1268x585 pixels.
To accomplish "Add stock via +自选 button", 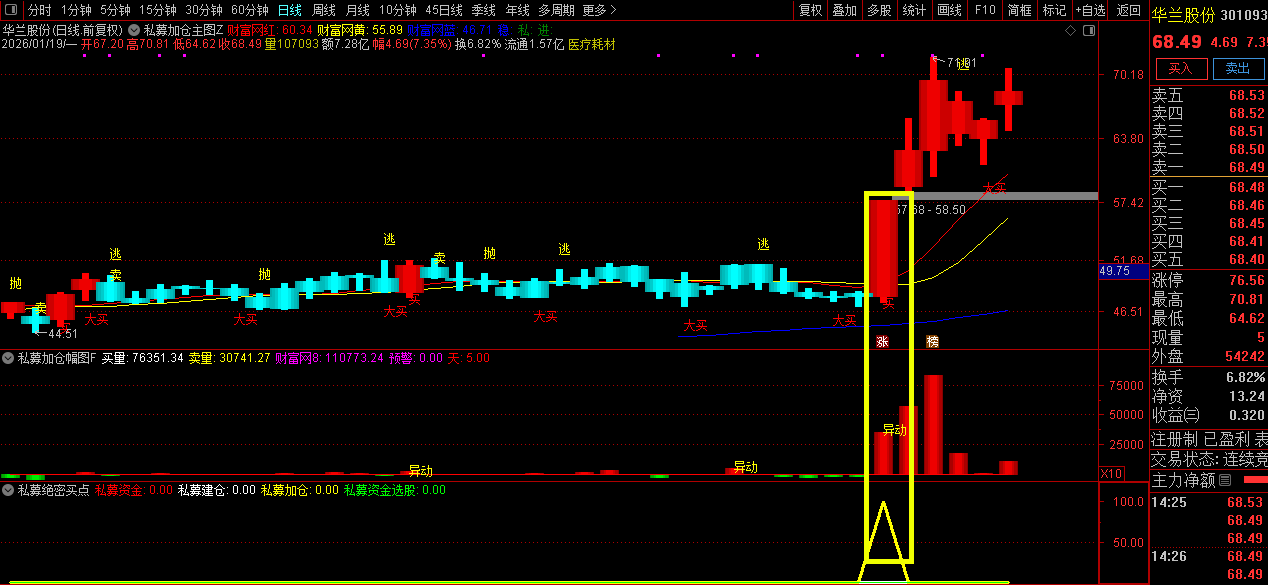I will 1091,10.
